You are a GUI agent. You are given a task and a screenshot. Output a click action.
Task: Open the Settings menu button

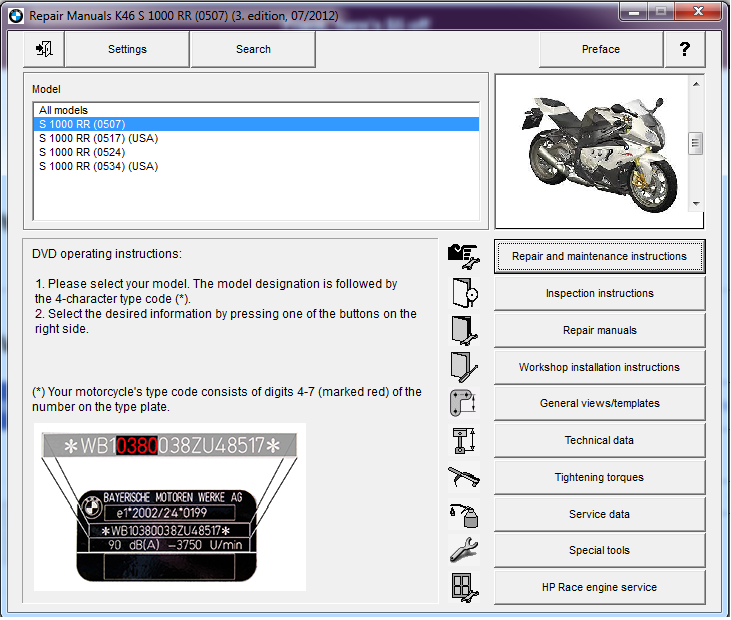coord(127,49)
